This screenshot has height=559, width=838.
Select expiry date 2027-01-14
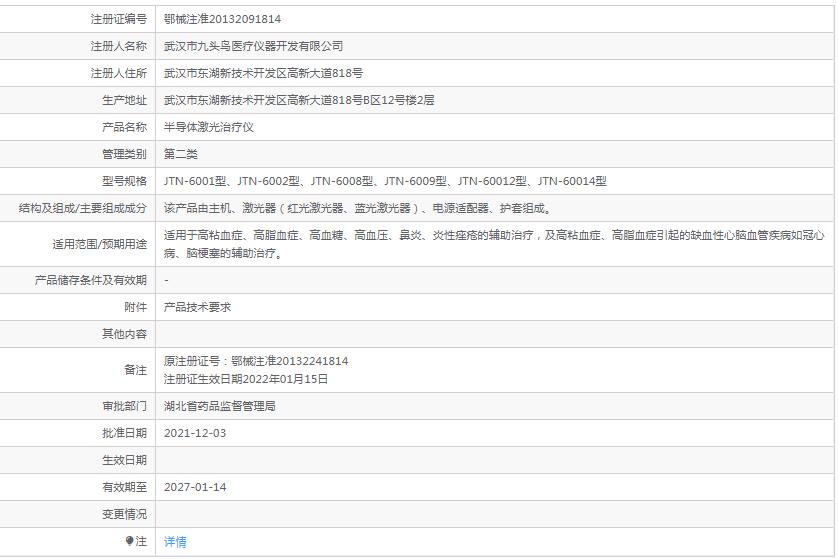tap(195, 487)
